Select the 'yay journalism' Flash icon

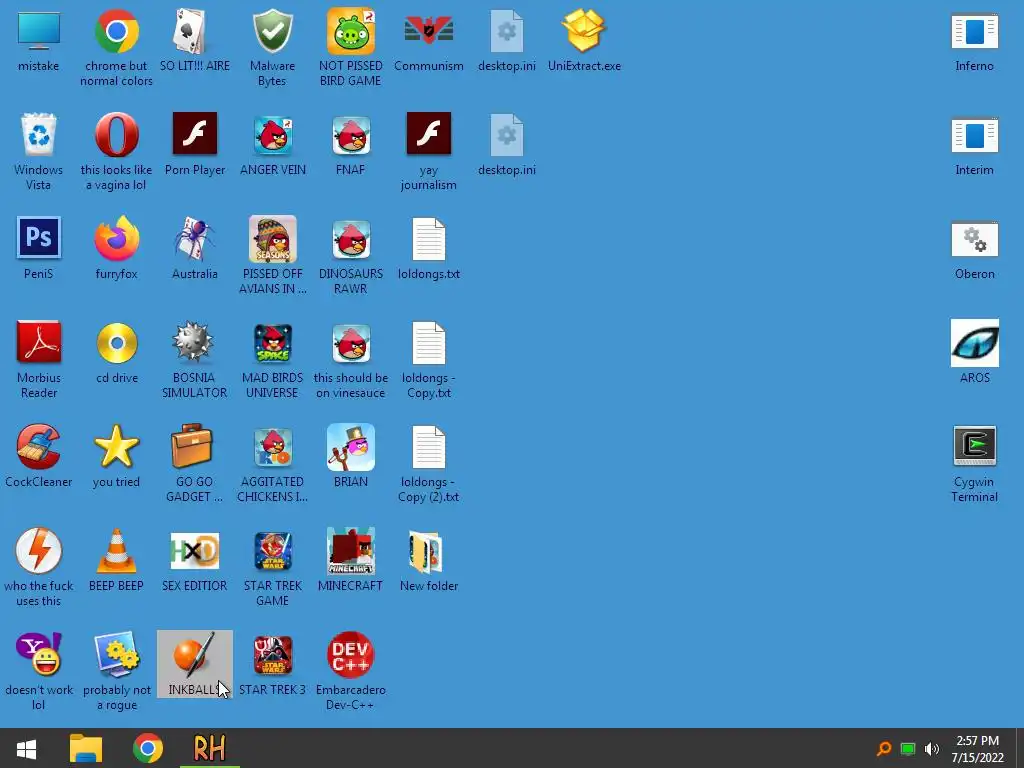click(x=428, y=134)
